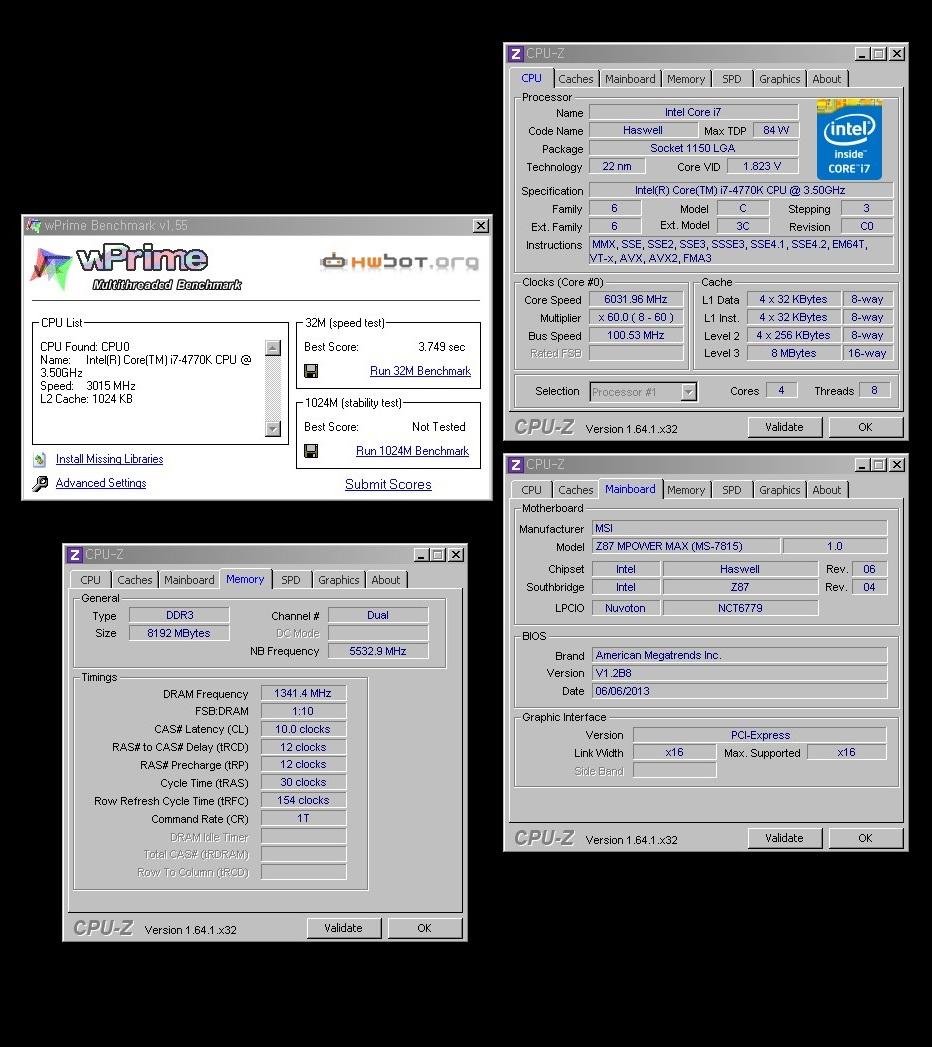Click the Bus Speed value 100.53 MHz
Viewport: 932px width, 1047px height.
click(636, 336)
